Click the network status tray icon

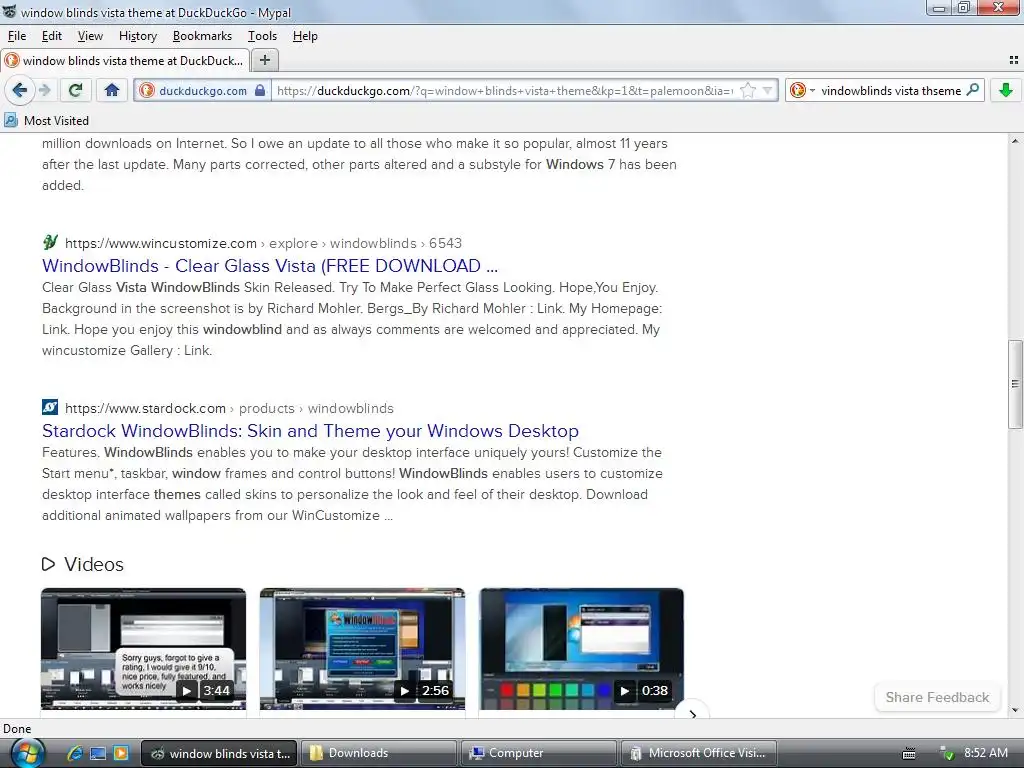(946, 753)
